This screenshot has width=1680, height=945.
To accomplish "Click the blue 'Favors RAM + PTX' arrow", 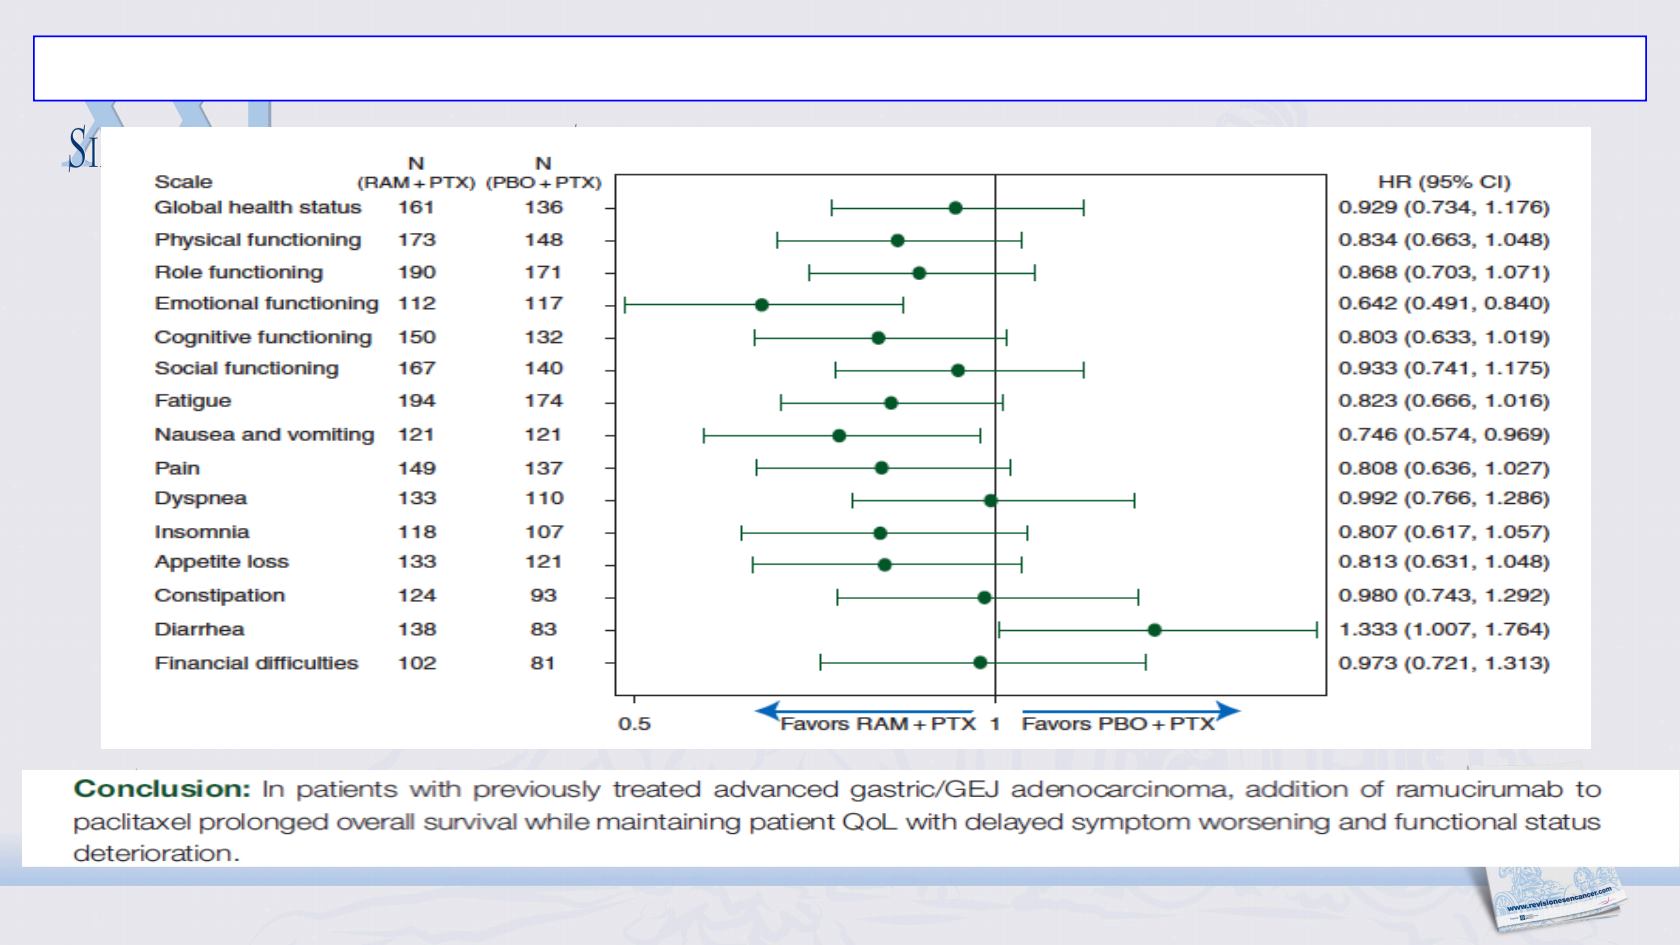I will (x=864, y=711).
